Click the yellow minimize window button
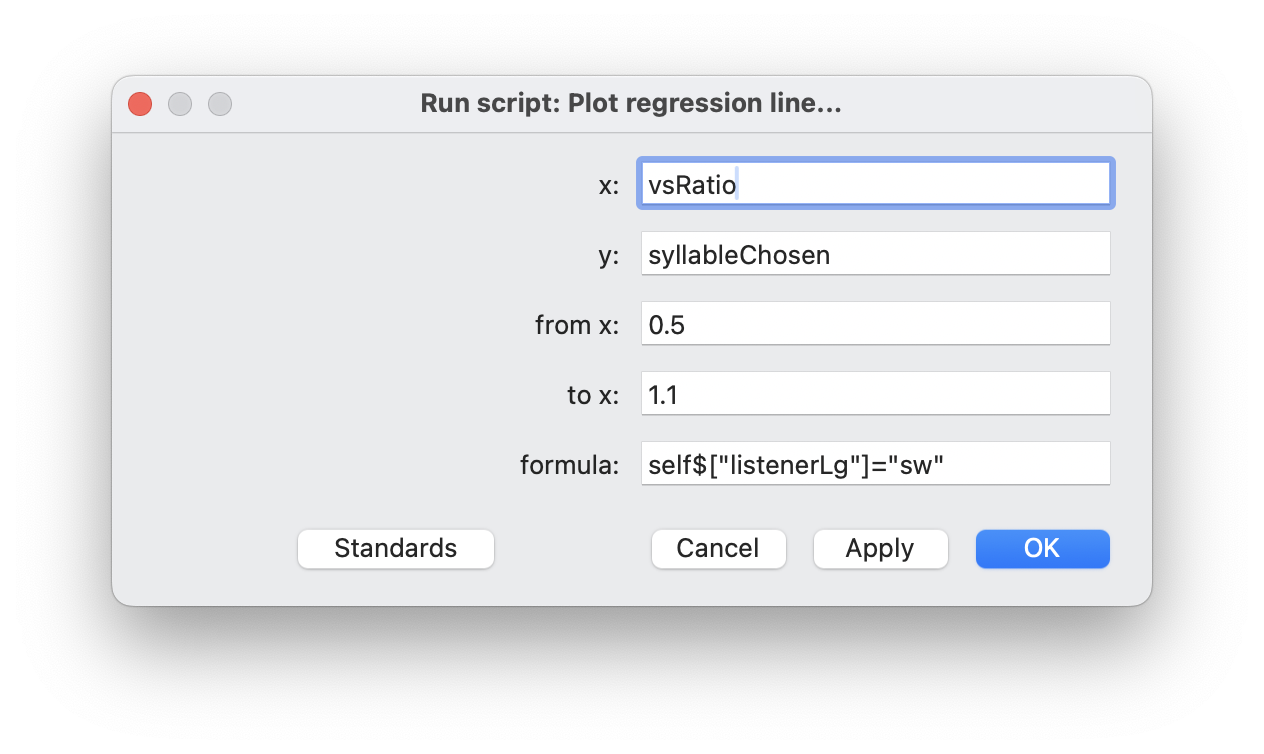 point(179,103)
